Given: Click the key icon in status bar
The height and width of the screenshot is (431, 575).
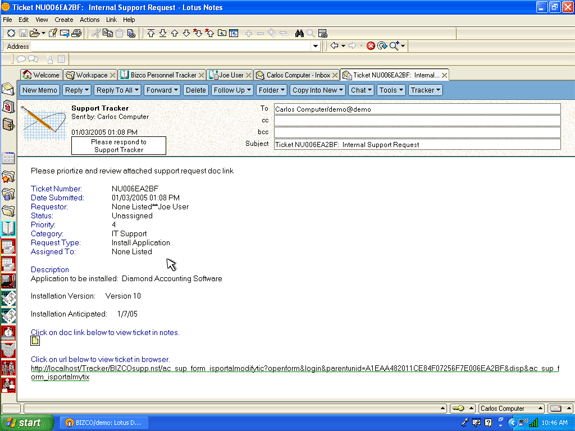Looking at the screenshot, I should click(458, 408).
